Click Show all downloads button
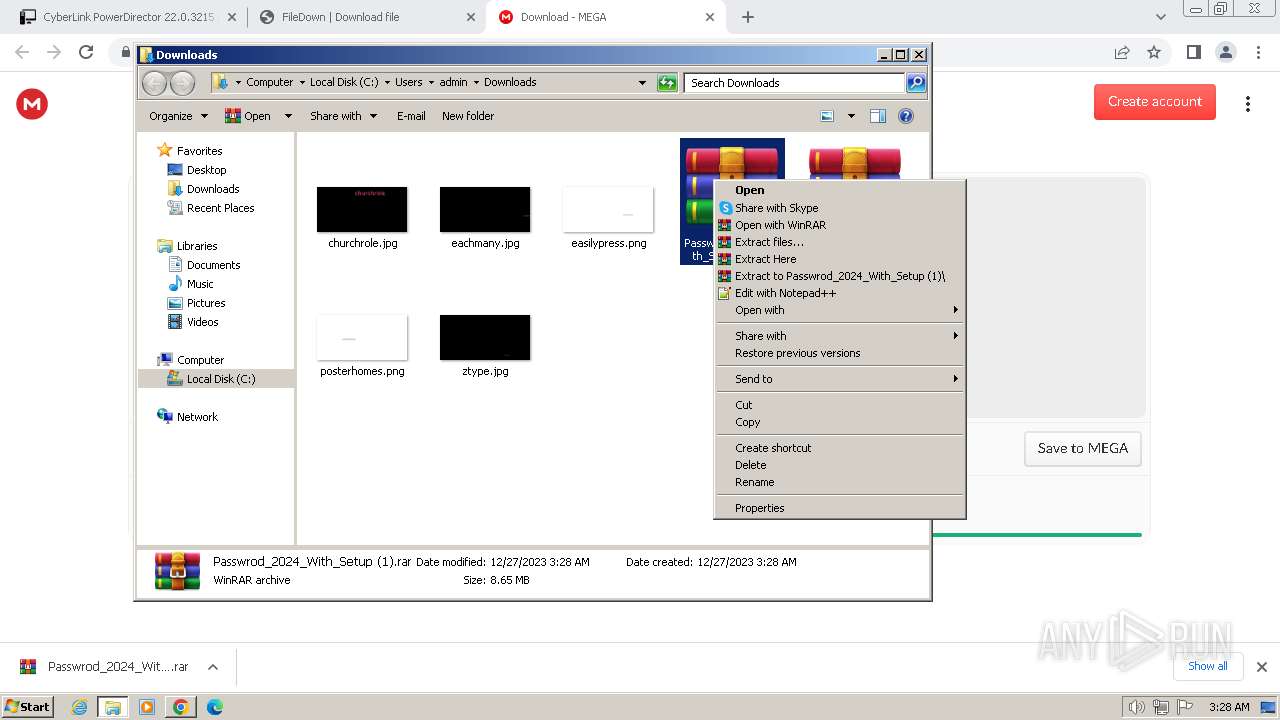 1208,666
